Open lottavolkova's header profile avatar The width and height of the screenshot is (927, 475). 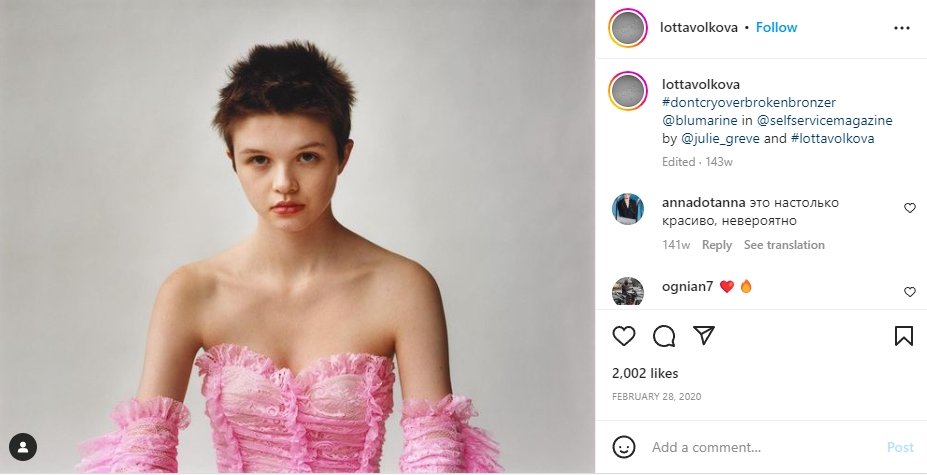pyautogui.click(x=628, y=28)
